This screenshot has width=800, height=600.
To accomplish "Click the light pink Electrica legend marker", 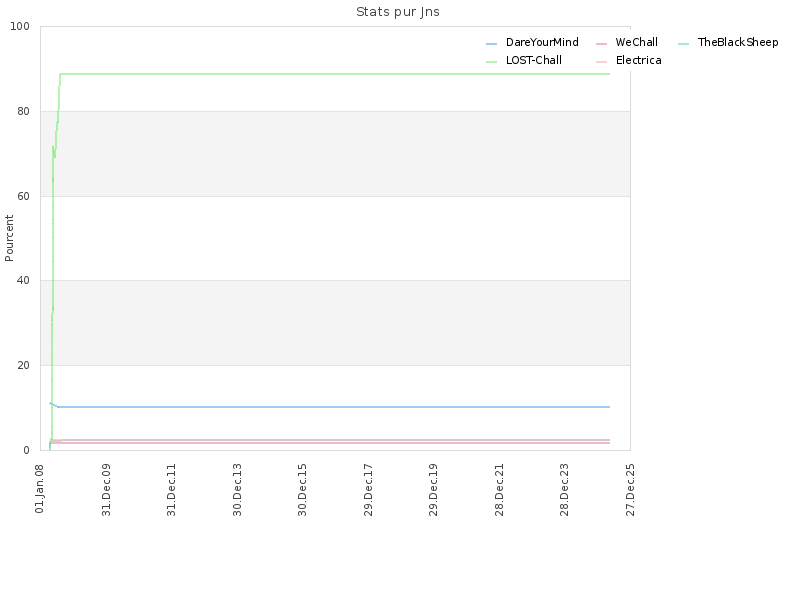I will pos(602,62).
